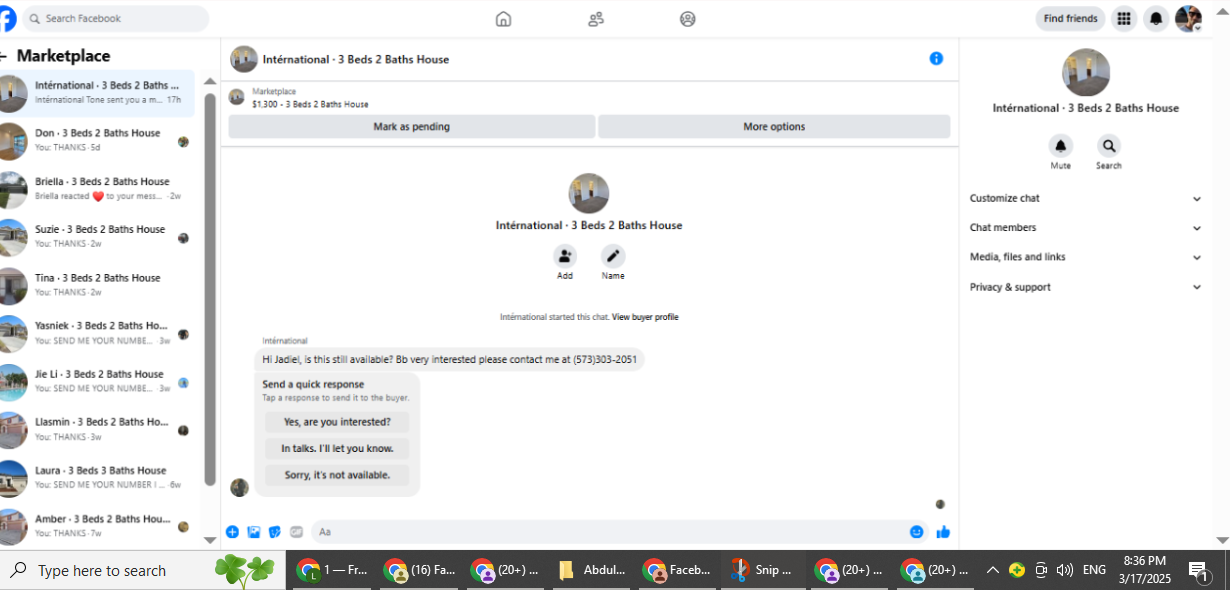The height and width of the screenshot is (590, 1230).
Task: Switch to the "(16) Fa..." Chrome taskbar window
Action: click(x=420, y=570)
